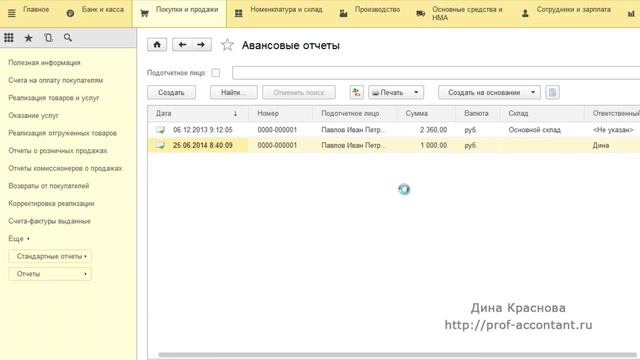Click the Создать button
The image size is (640, 360).
pos(171,93)
